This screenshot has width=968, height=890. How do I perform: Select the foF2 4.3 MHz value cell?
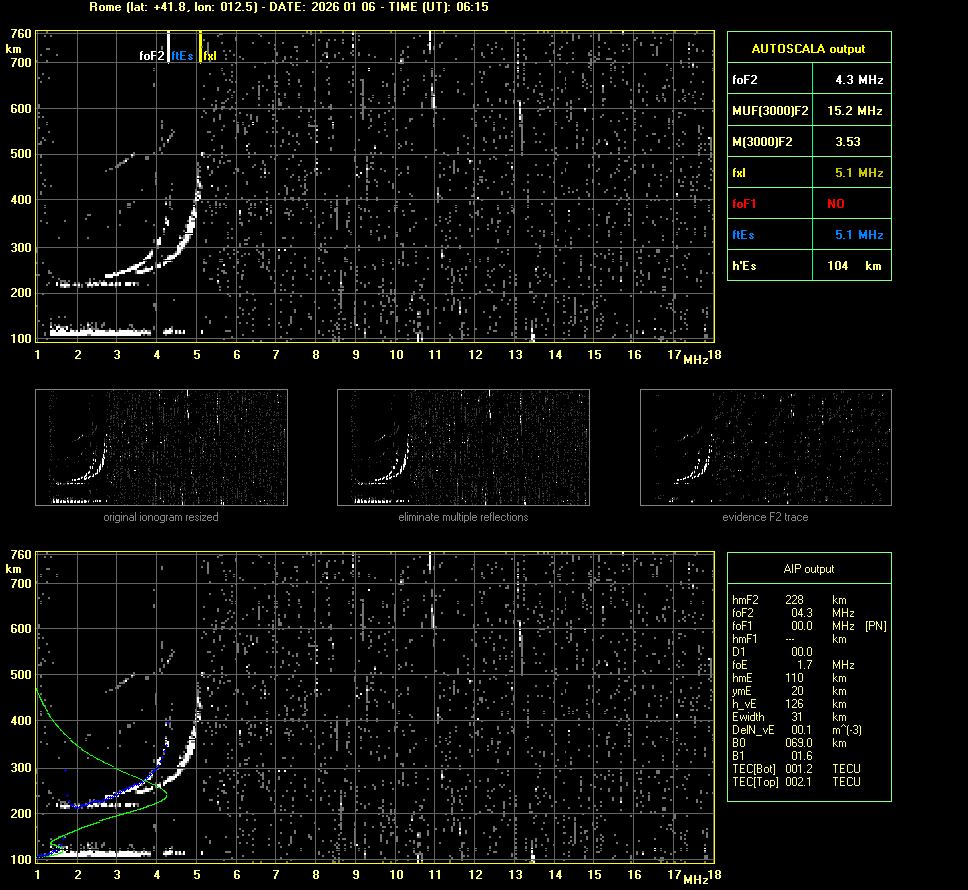[x=859, y=79]
